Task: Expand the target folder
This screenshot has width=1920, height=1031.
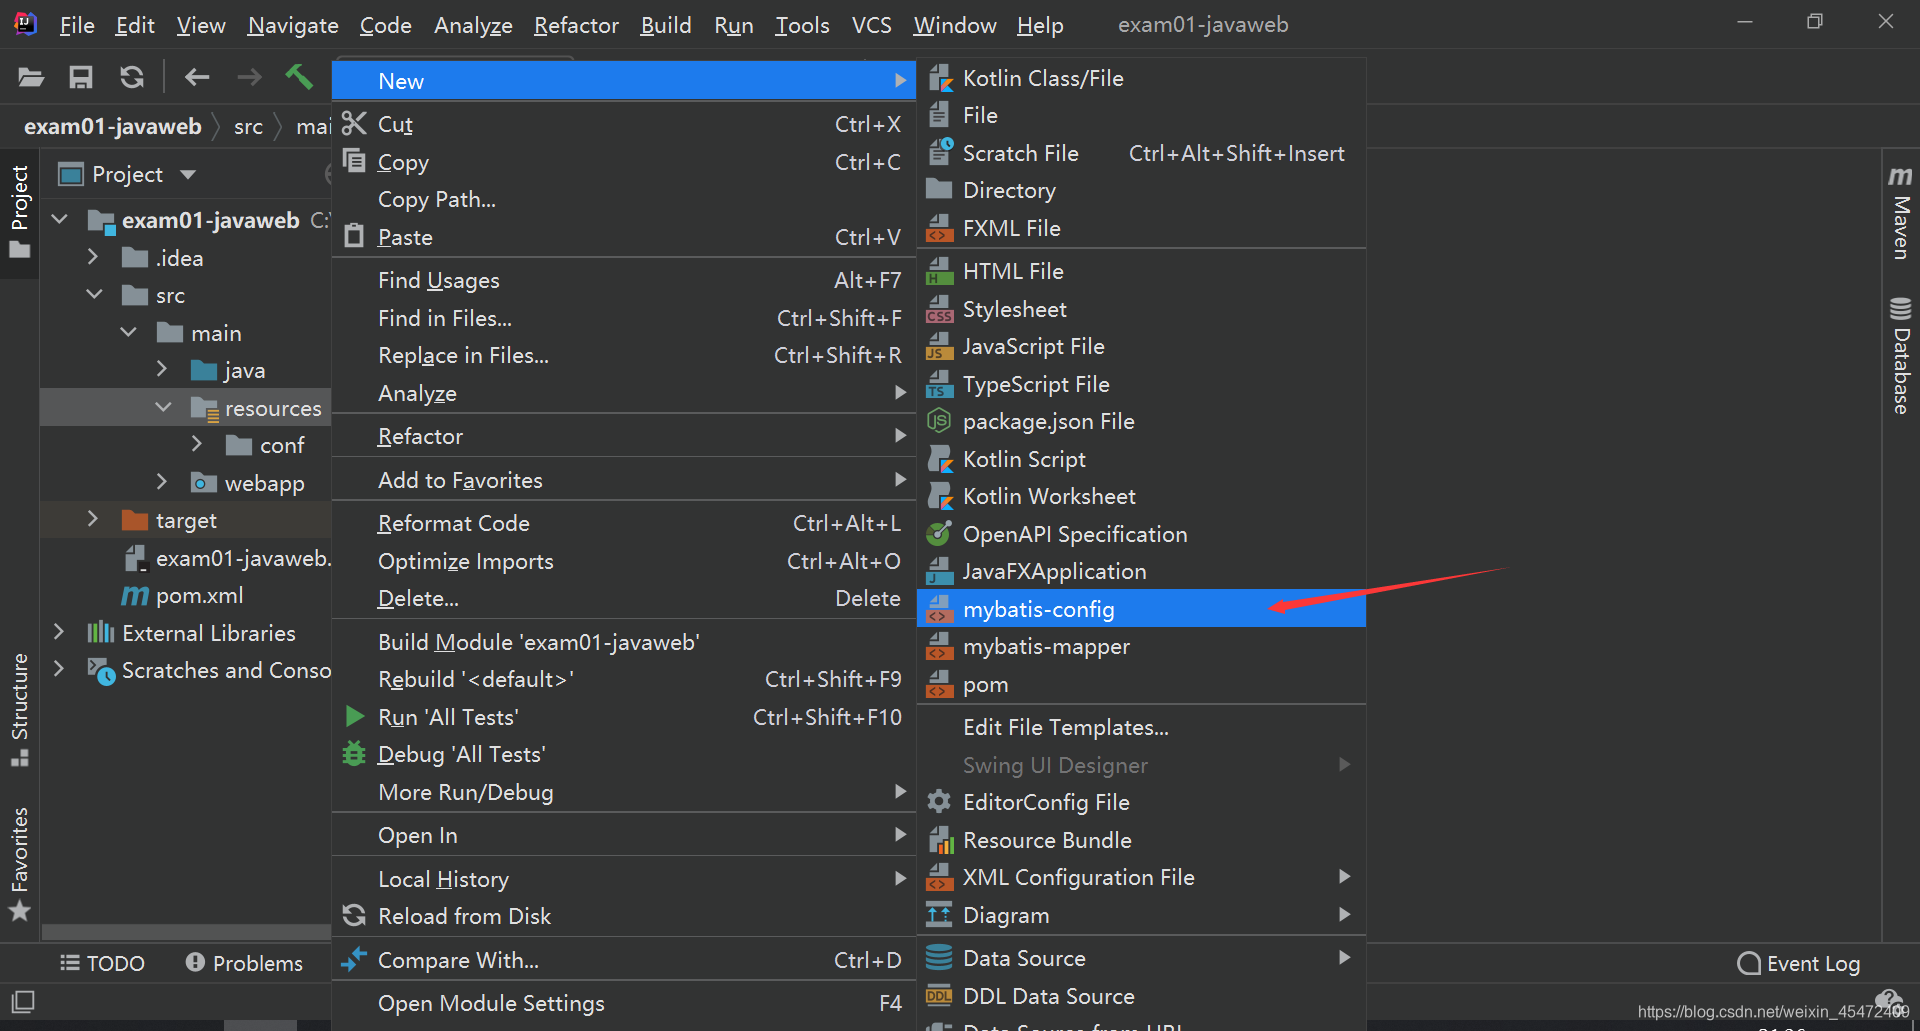Action: (93, 519)
